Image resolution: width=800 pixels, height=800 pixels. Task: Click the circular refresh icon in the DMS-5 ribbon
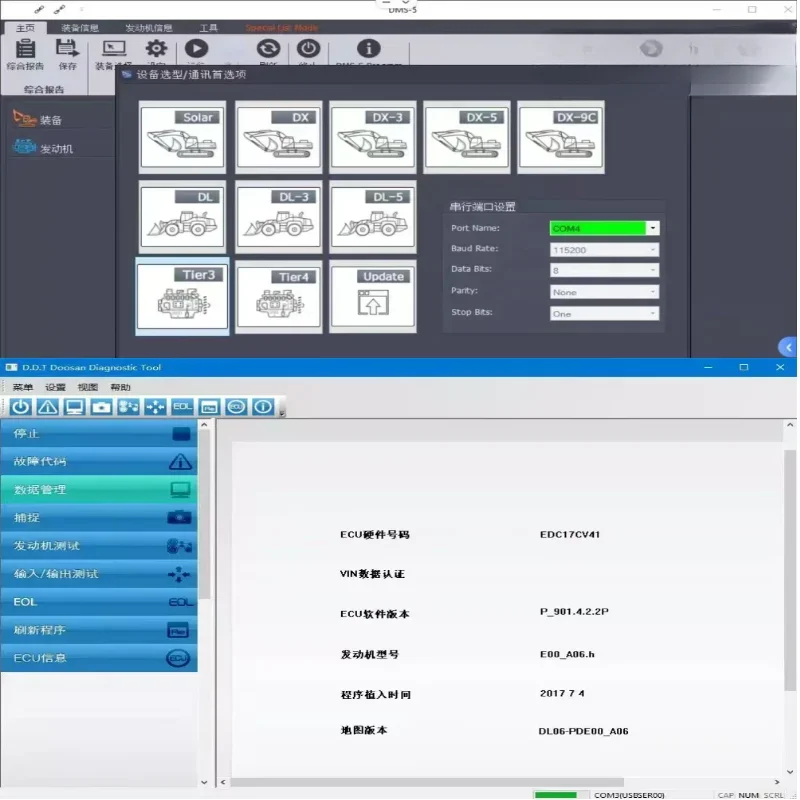(x=268, y=48)
